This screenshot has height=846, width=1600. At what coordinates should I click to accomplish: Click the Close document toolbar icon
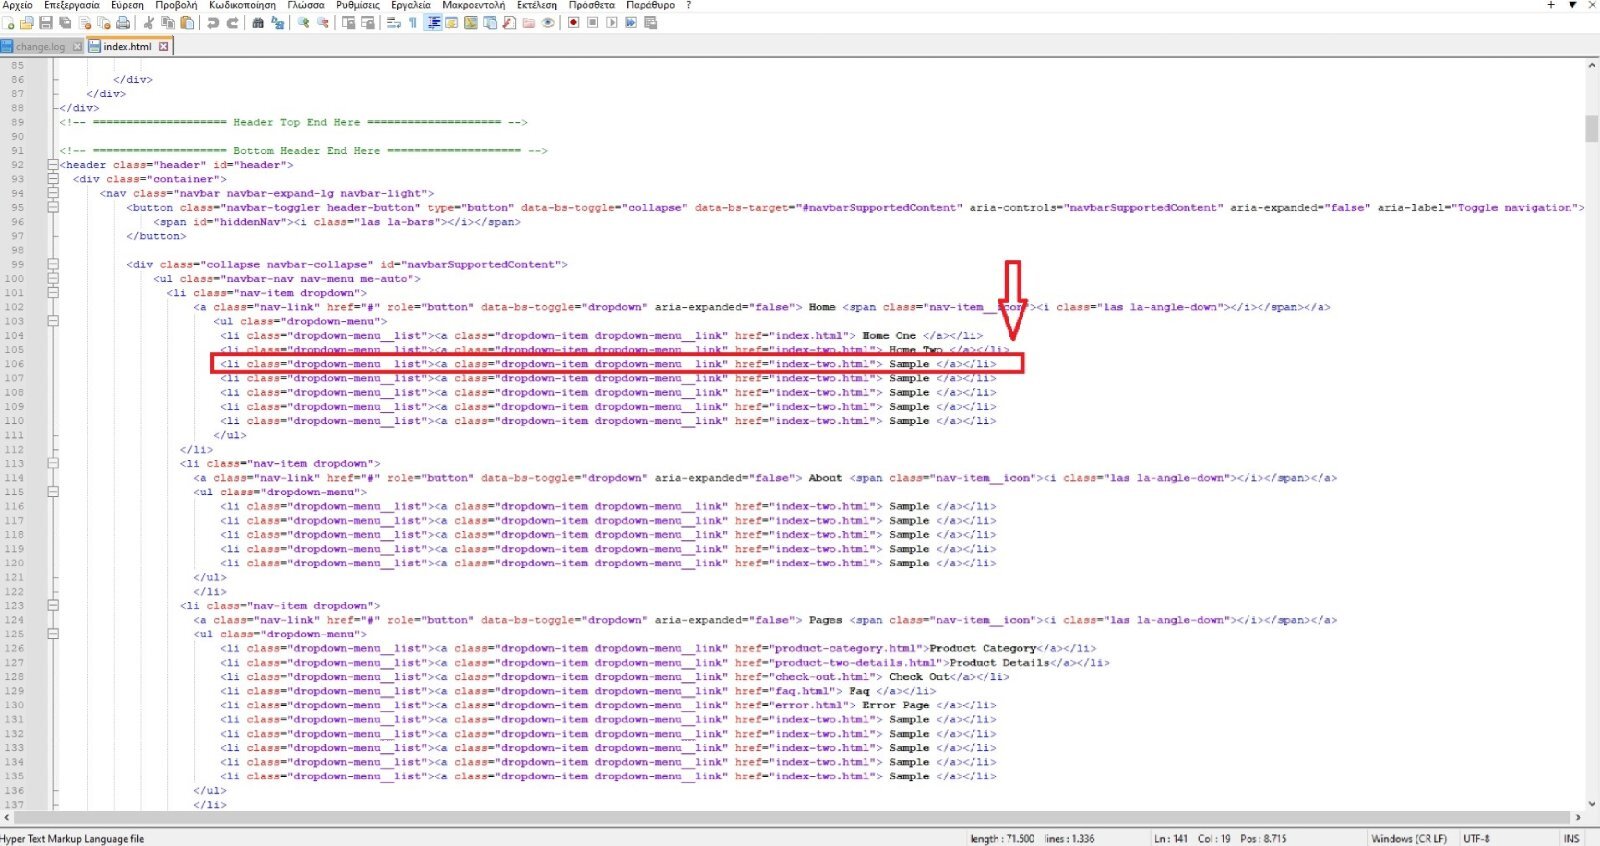click(85, 22)
